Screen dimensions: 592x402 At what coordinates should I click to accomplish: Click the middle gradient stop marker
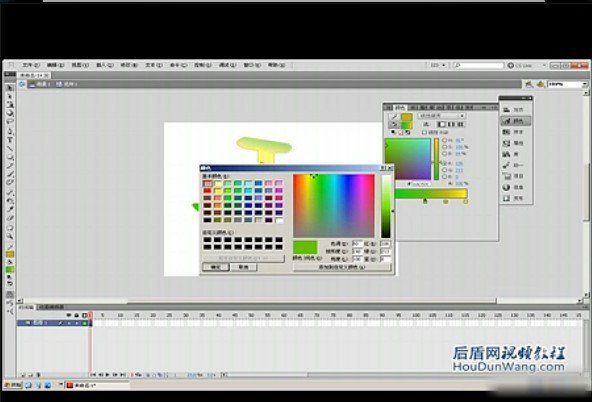(x=446, y=202)
